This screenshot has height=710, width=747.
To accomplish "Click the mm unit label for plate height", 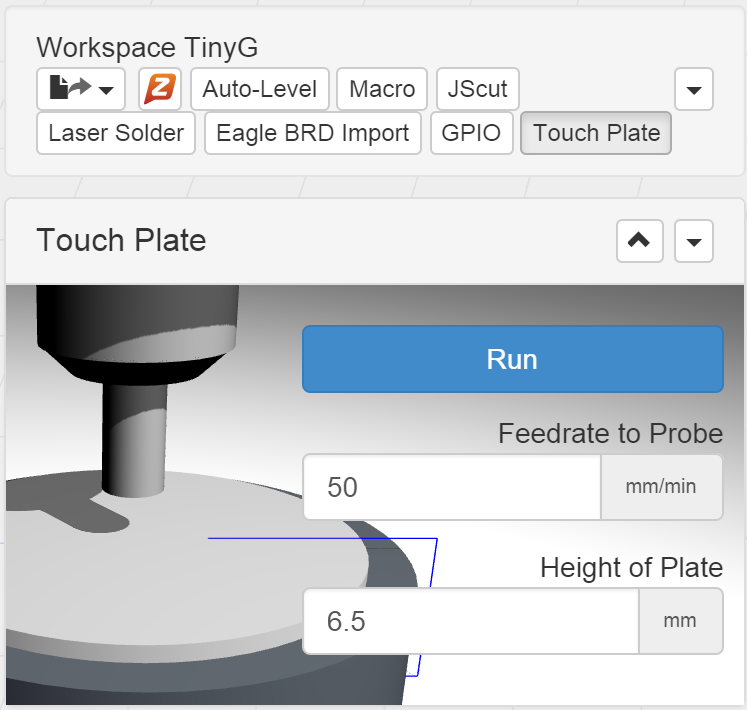I will tap(680, 621).
